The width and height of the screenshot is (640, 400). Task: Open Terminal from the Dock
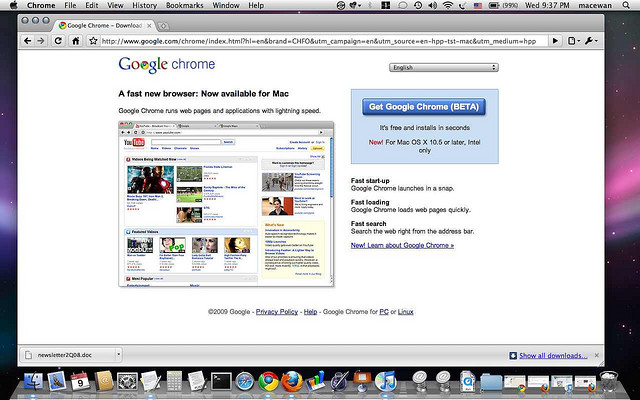pos(216,381)
